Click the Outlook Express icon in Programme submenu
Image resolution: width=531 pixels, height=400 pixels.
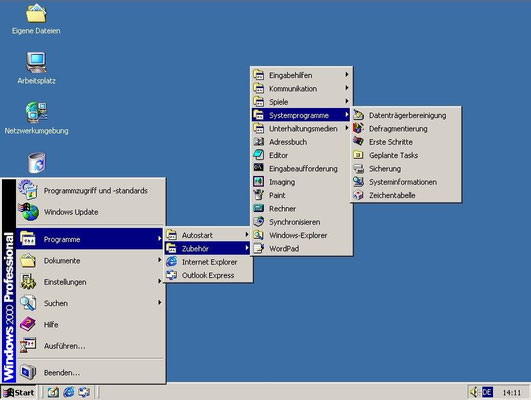[172, 275]
